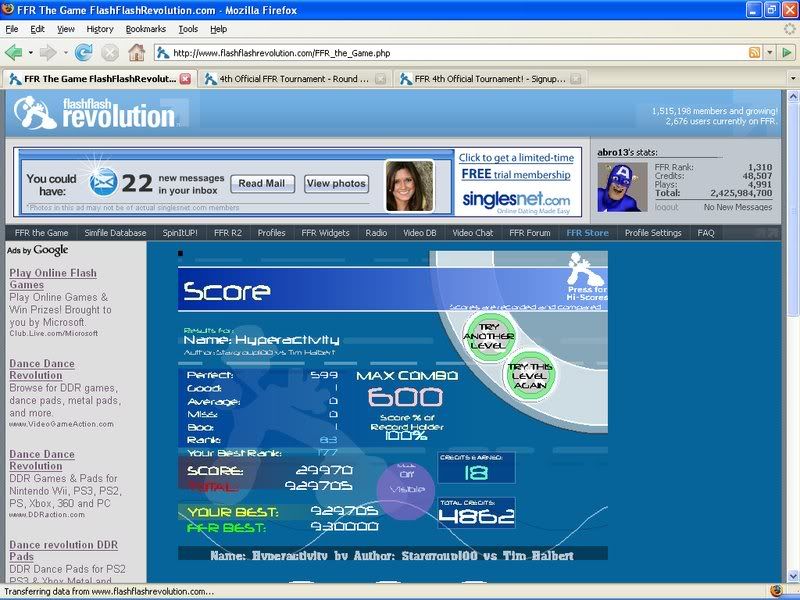800x600 pixels.
Task: Open the Simfile Database nav link
Action: point(115,233)
